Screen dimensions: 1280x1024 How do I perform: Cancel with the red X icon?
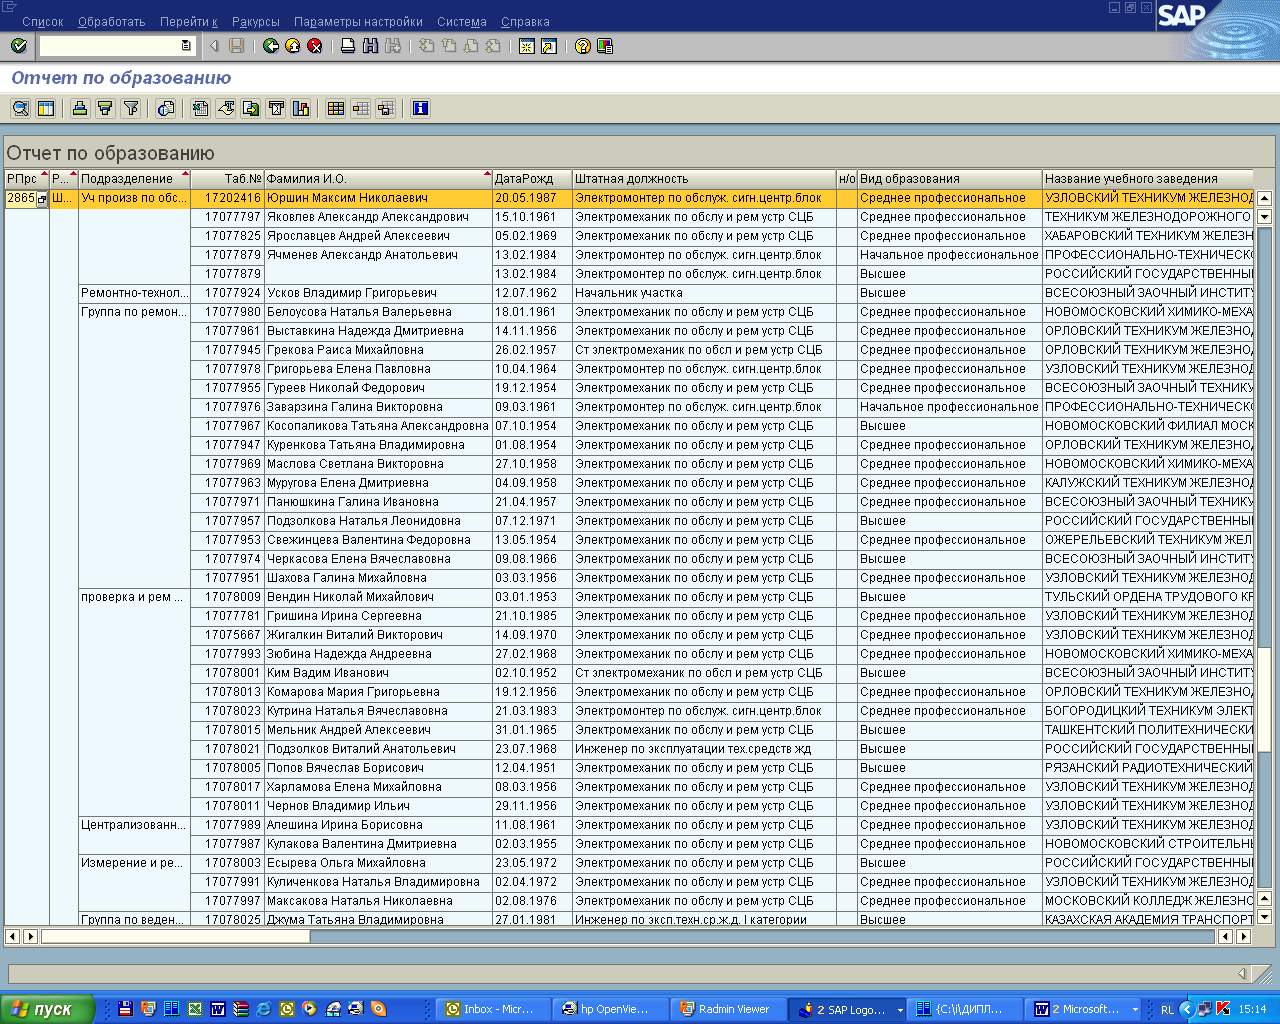point(315,46)
